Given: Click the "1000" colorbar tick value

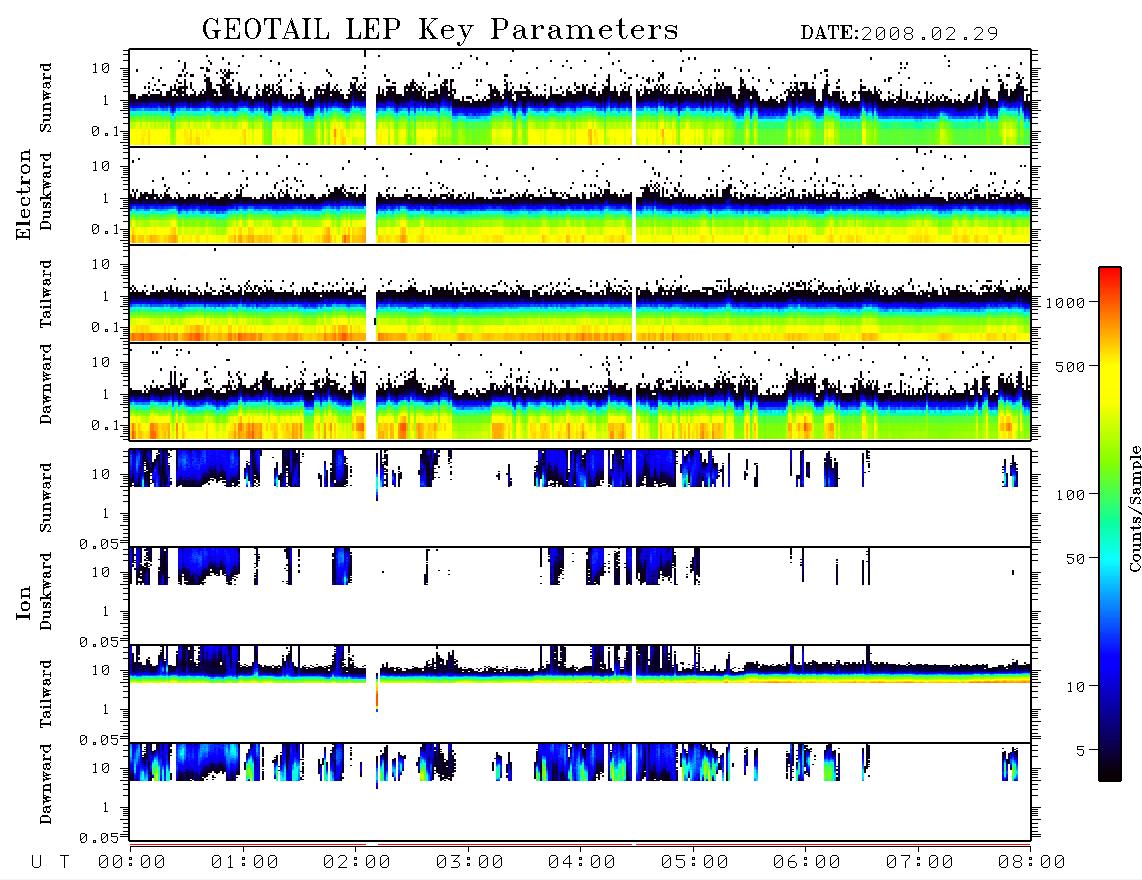Looking at the screenshot, I should pyautogui.click(x=1065, y=303).
